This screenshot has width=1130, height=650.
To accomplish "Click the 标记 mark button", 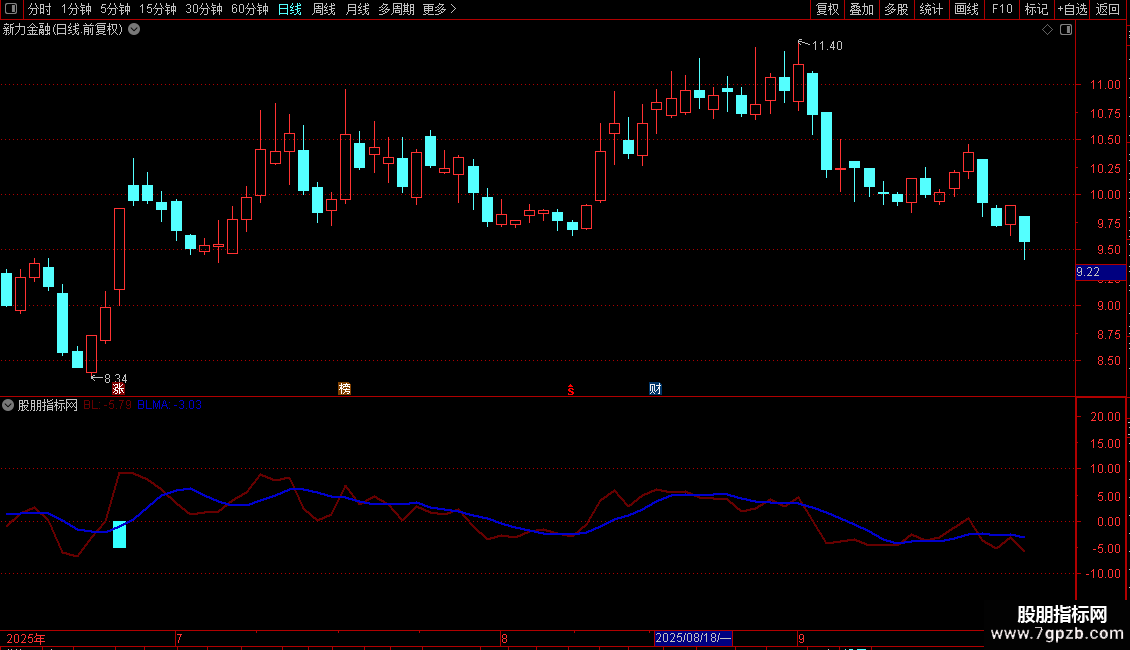I will 1036,9.
